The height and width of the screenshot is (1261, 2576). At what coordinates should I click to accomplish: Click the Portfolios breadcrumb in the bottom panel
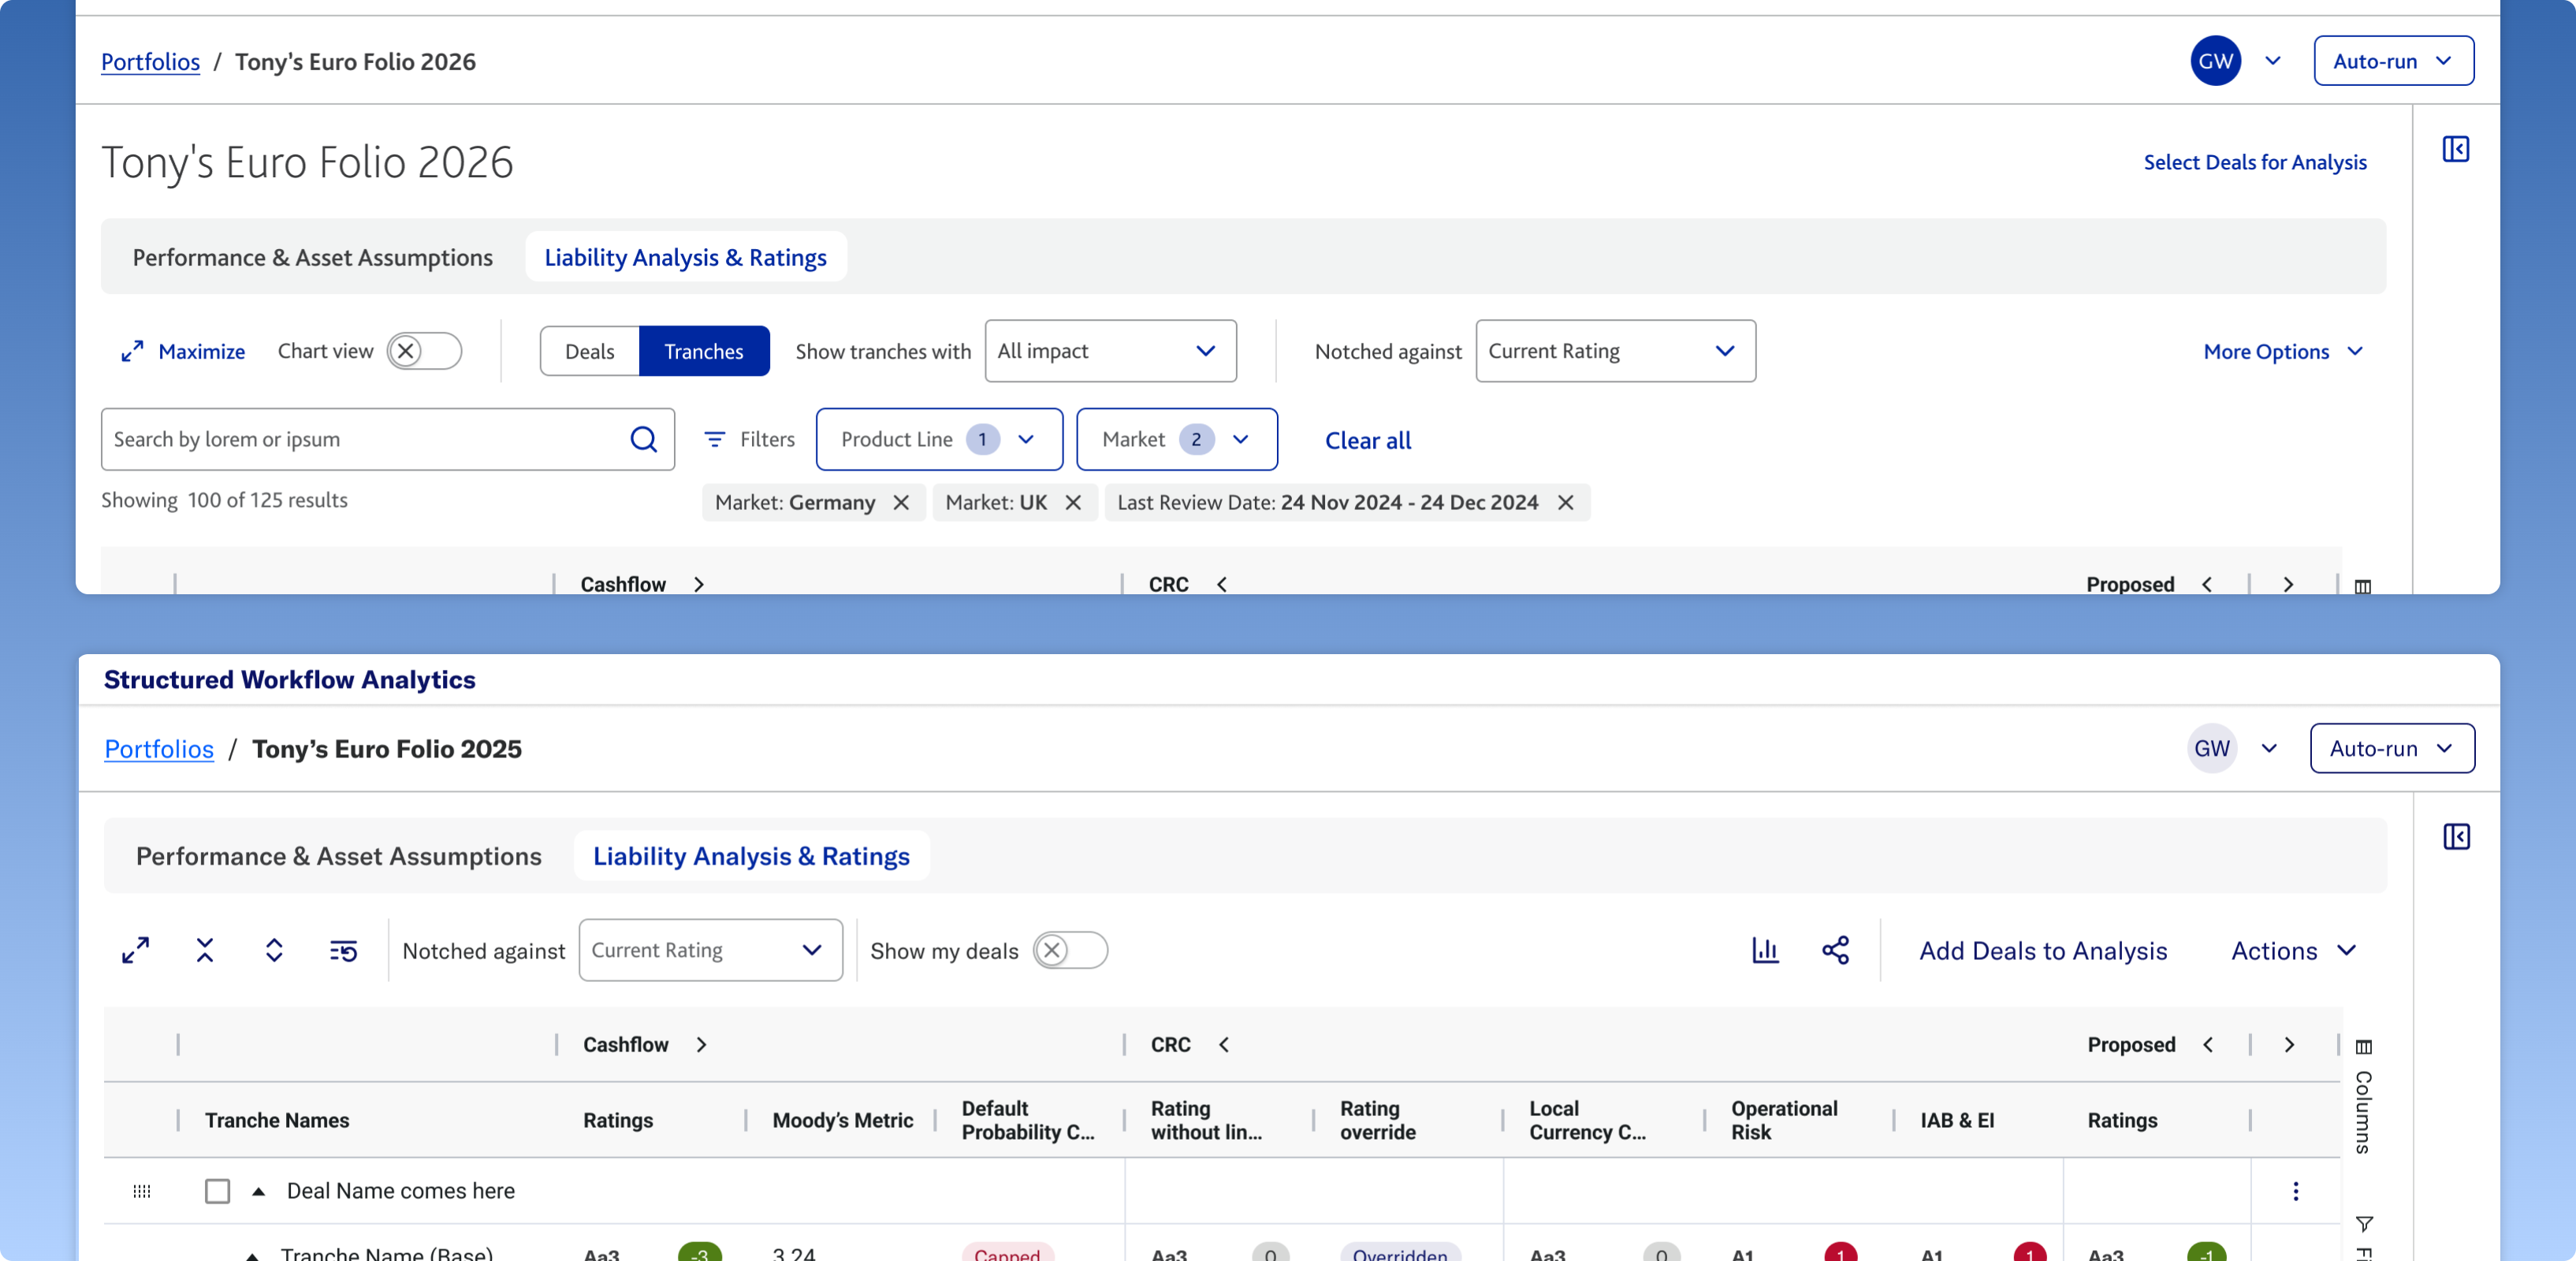(159, 749)
